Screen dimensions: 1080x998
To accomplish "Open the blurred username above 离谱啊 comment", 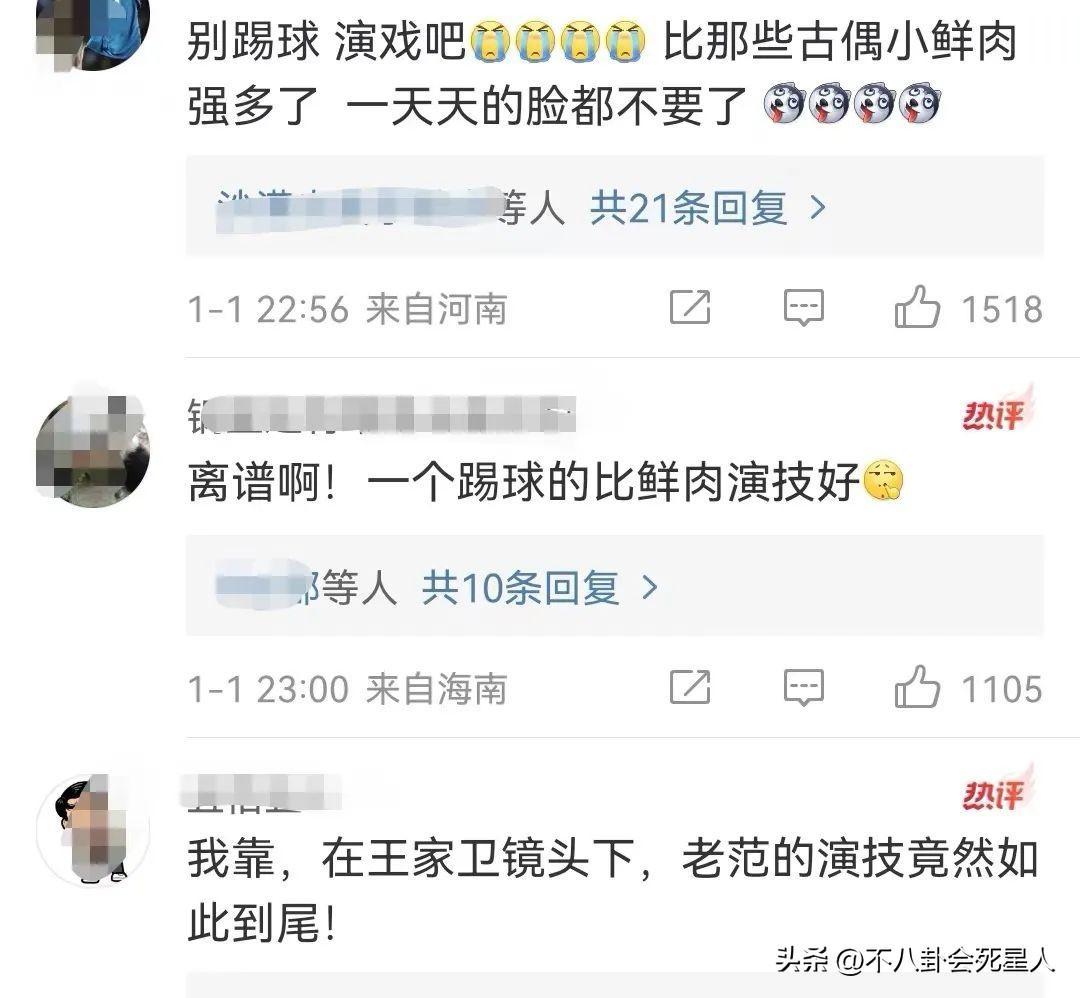I will point(381,415).
